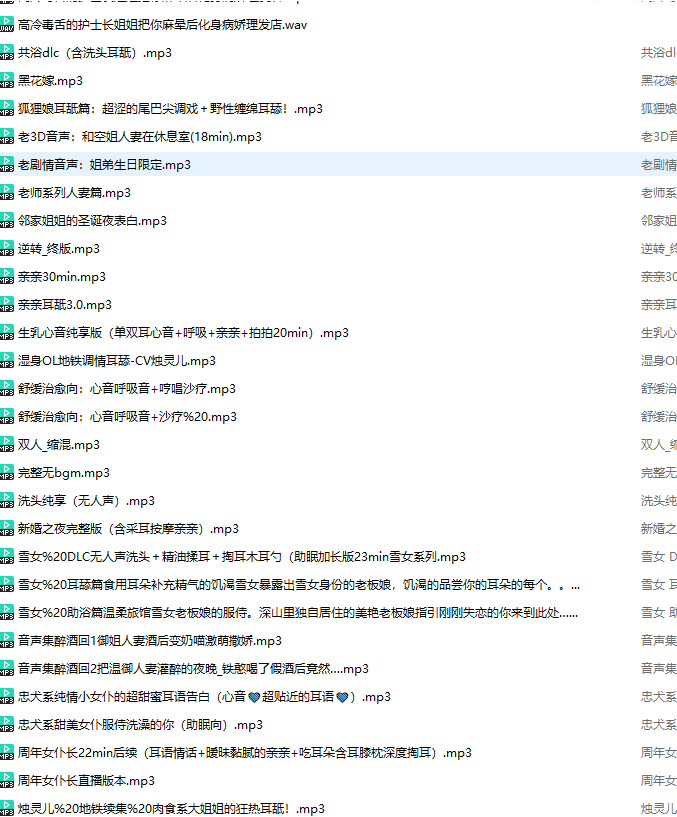Viewport: 677px width, 817px height.
Task: Click the icon beside 洗头纯享（无人声）.mp3
Action: point(7,501)
